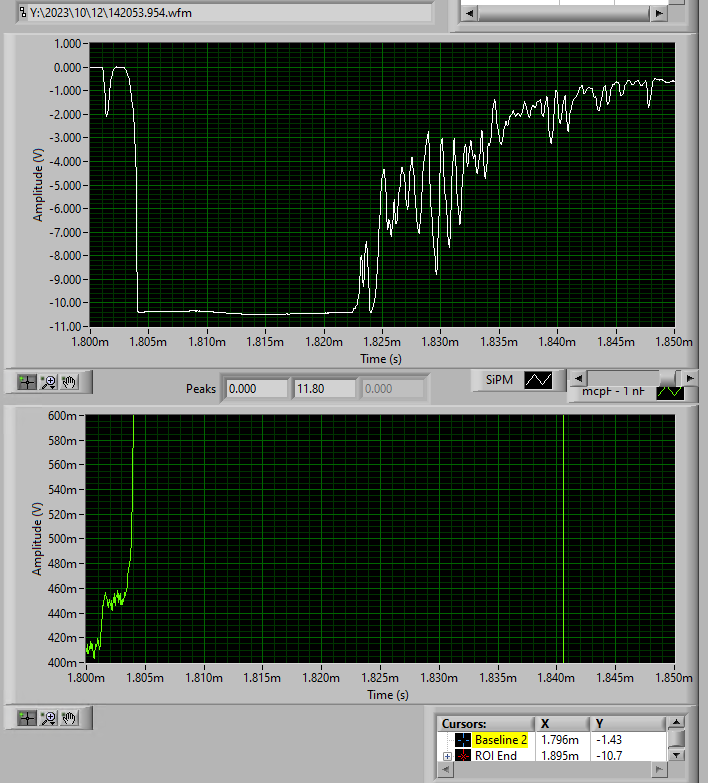Click the SiPM plot legend label
708x783 pixels.
(499, 380)
